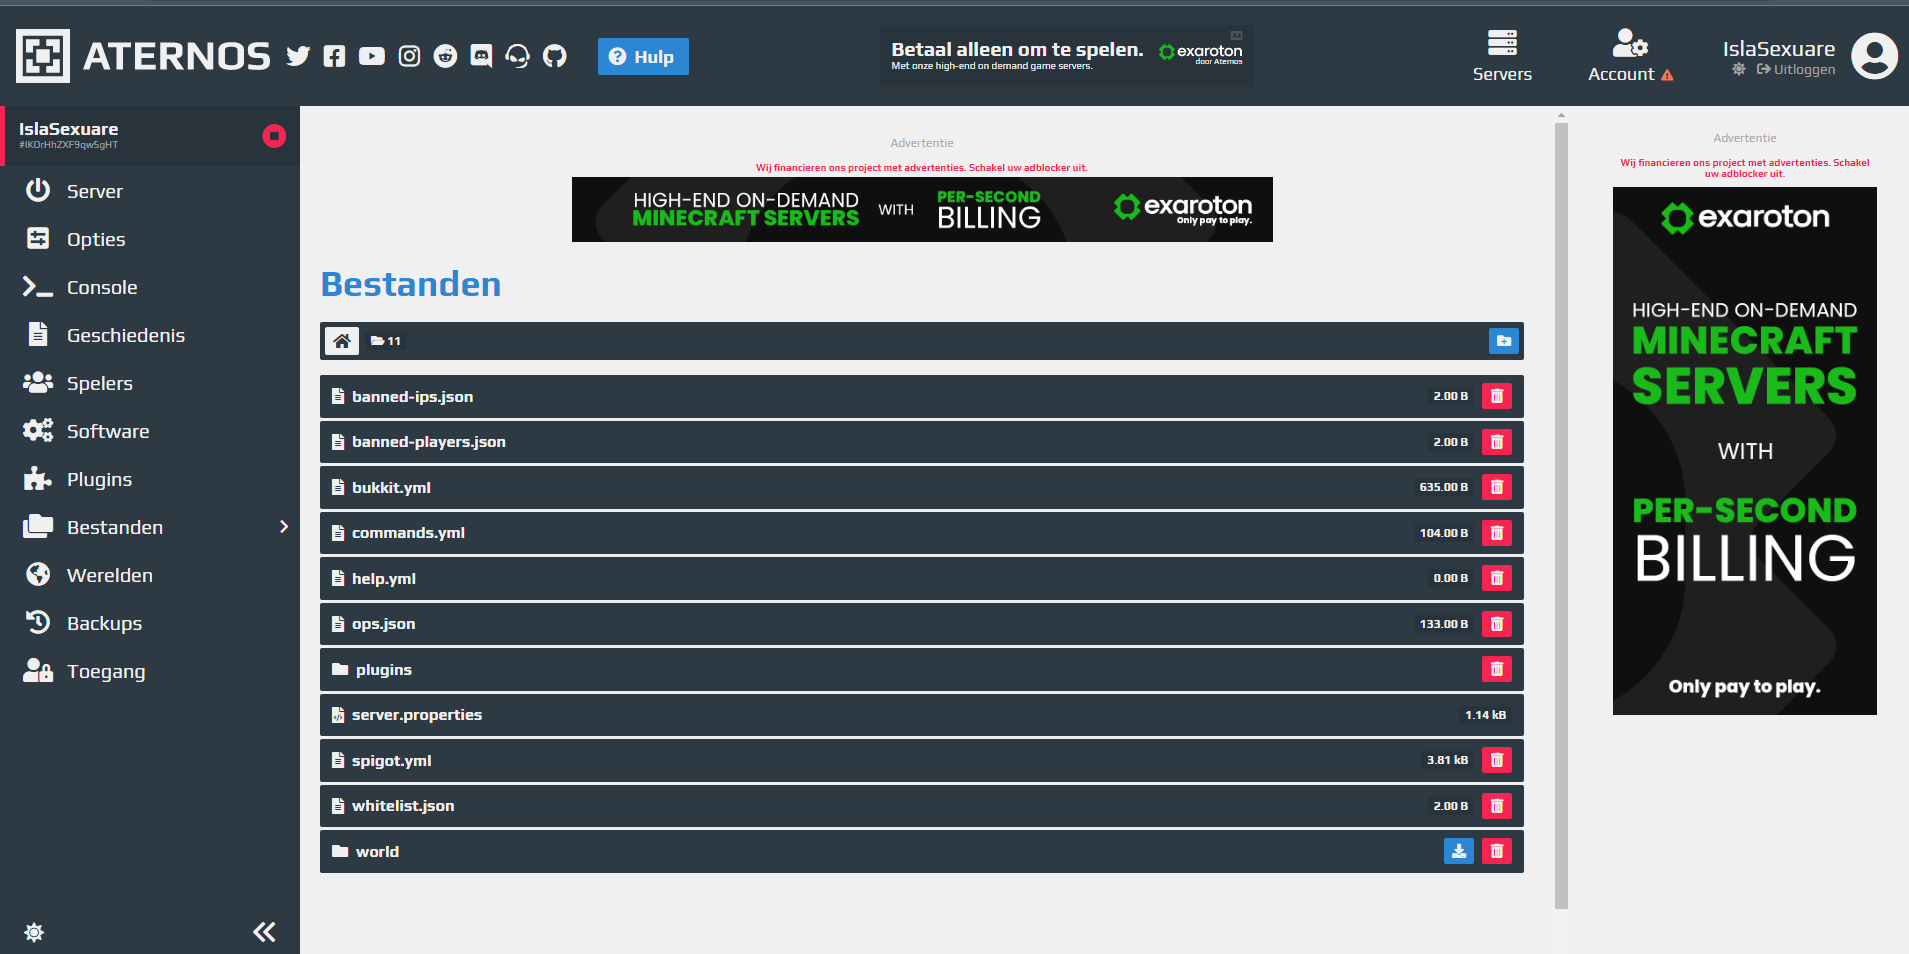Open the support headset icon

pyautogui.click(x=517, y=56)
